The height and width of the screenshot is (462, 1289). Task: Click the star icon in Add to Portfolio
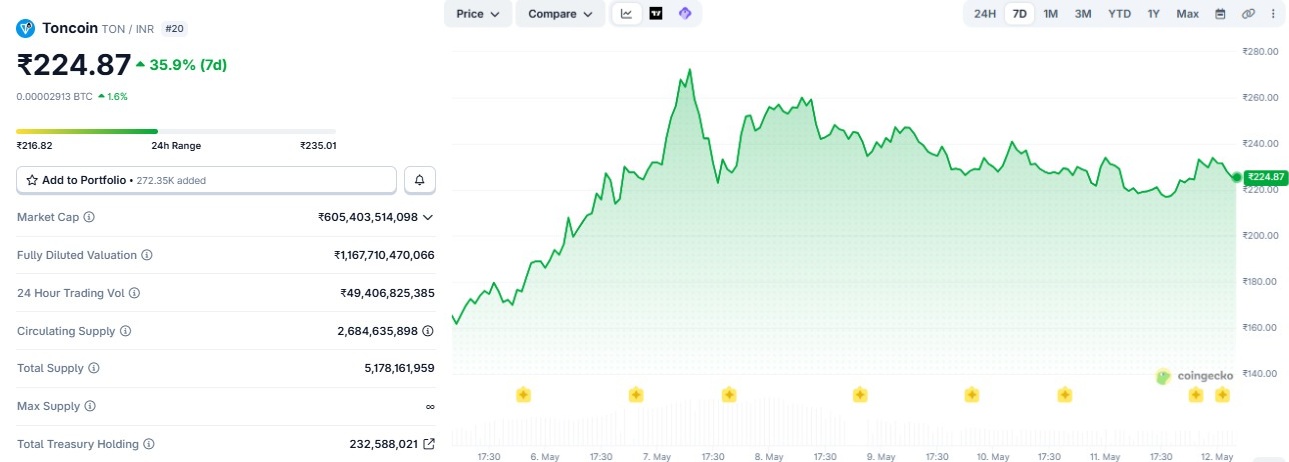32,180
